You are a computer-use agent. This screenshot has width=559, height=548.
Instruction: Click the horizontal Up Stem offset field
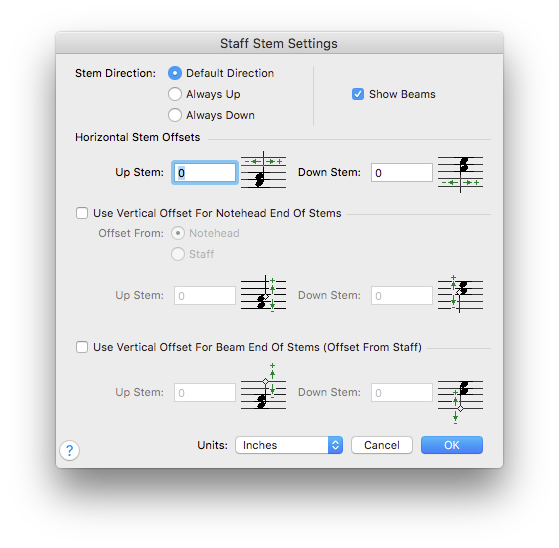pos(205,173)
